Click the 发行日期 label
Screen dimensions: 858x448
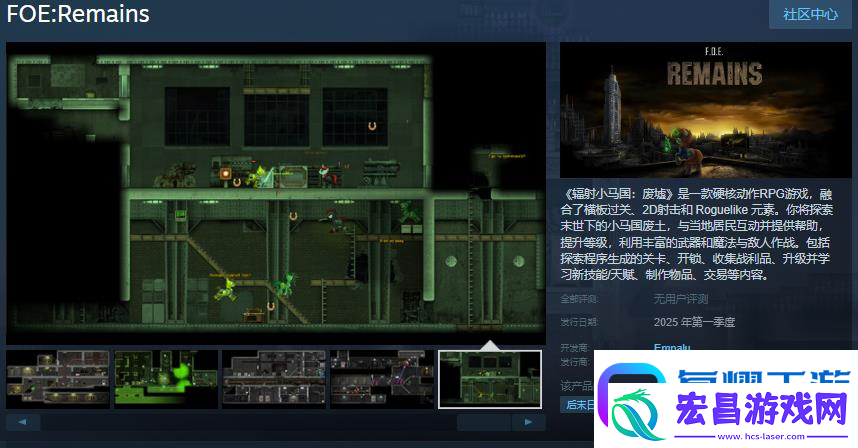(x=579, y=322)
